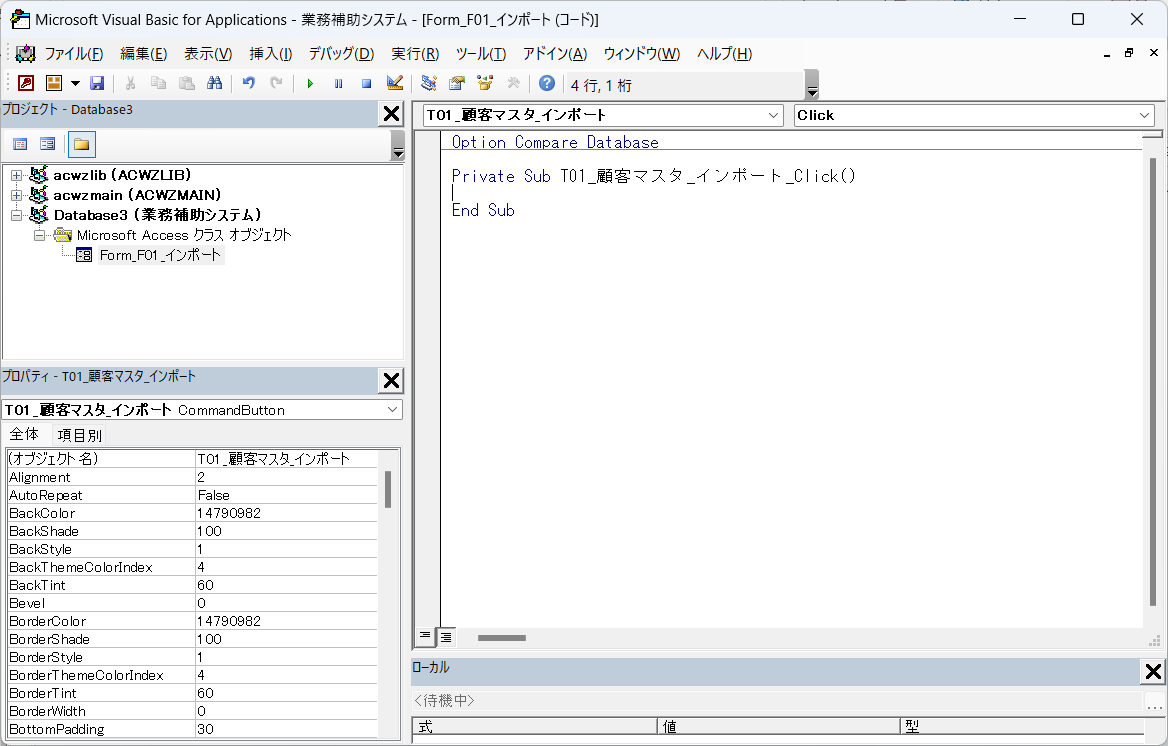Save the project with the Save icon

pyautogui.click(x=96, y=84)
